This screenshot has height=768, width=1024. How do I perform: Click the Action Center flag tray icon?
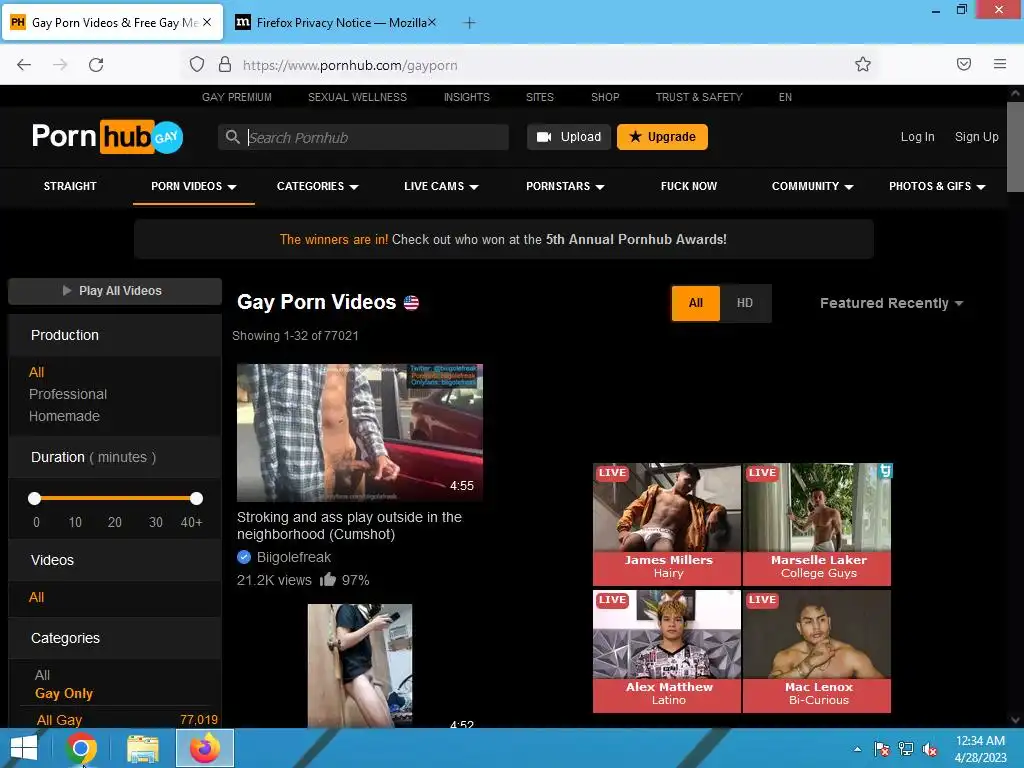[x=882, y=749]
